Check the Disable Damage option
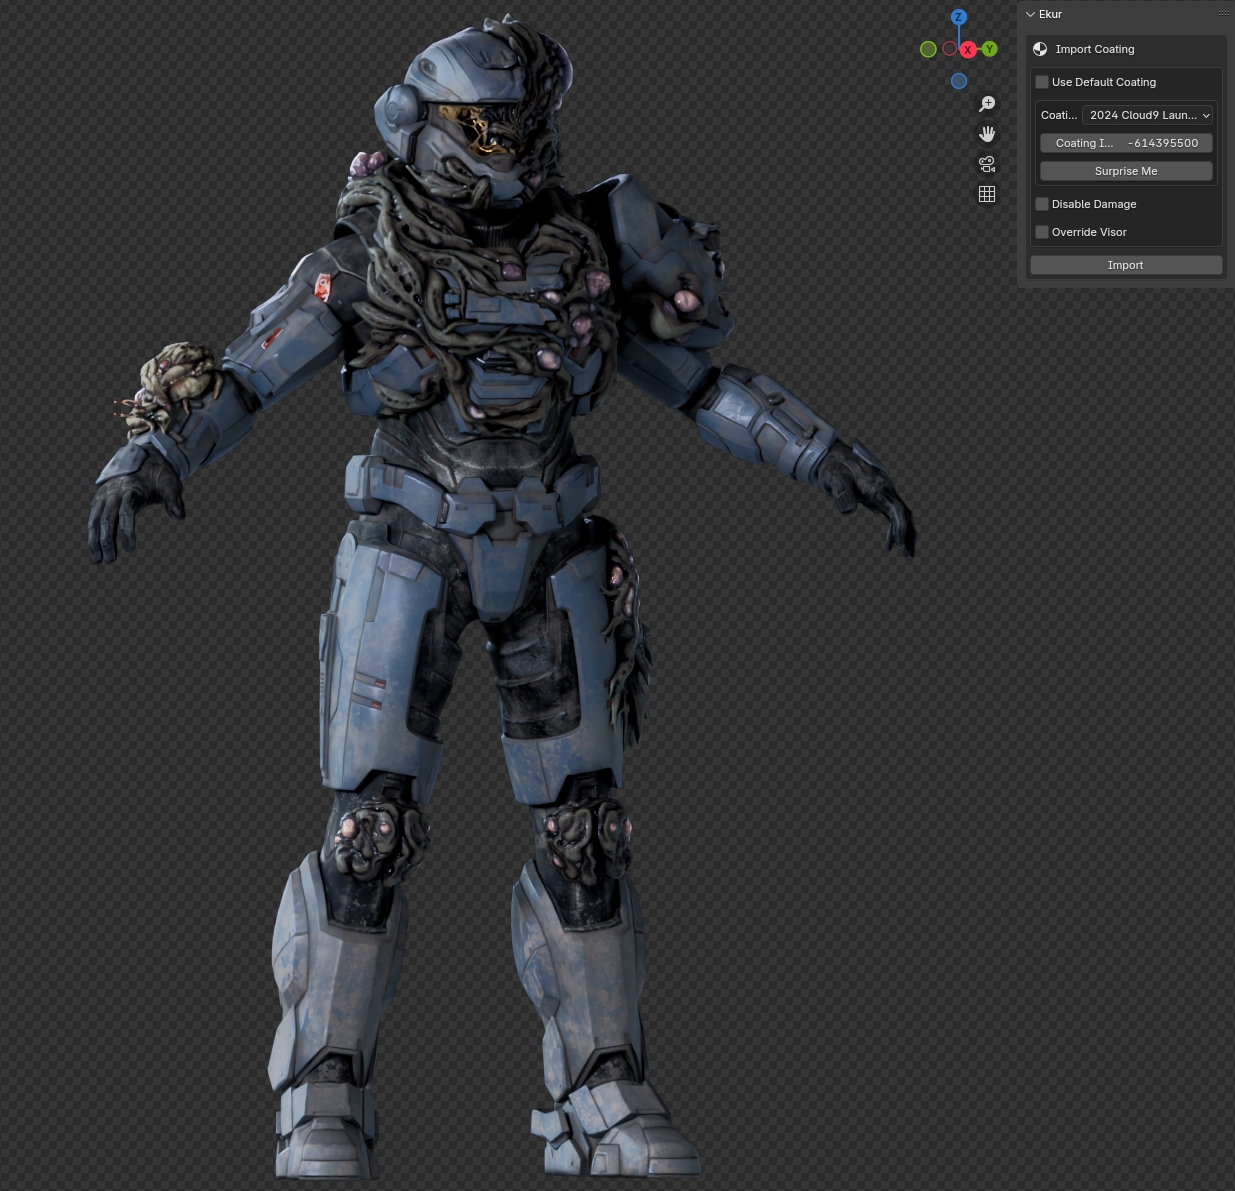 1042,204
